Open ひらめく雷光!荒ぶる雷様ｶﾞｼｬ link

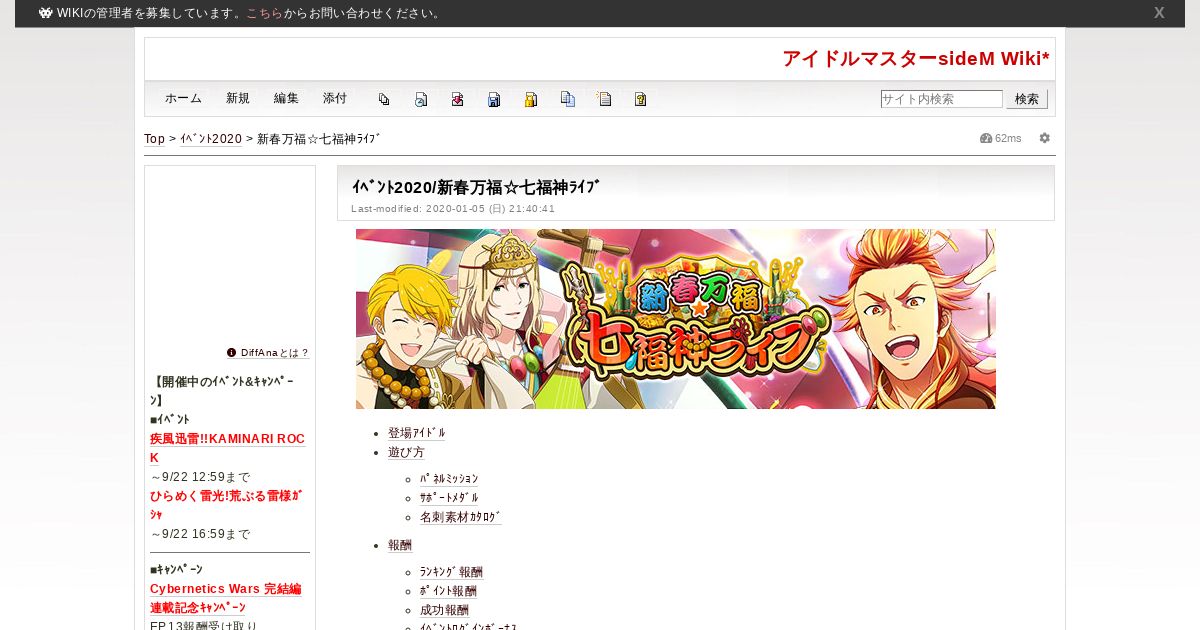click(x=226, y=505)
